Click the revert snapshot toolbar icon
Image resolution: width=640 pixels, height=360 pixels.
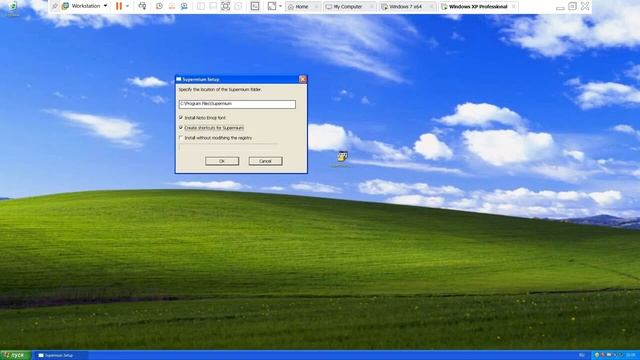(x=172, y=6)
